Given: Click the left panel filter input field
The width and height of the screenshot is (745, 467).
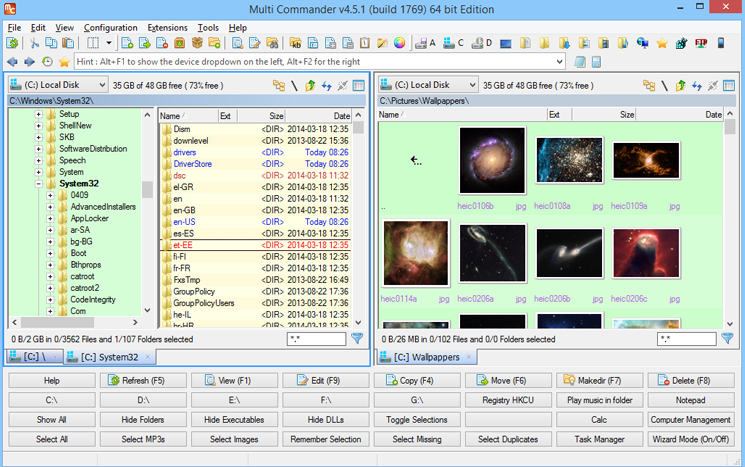Looking at the screenshot, I should click(316, 339).
